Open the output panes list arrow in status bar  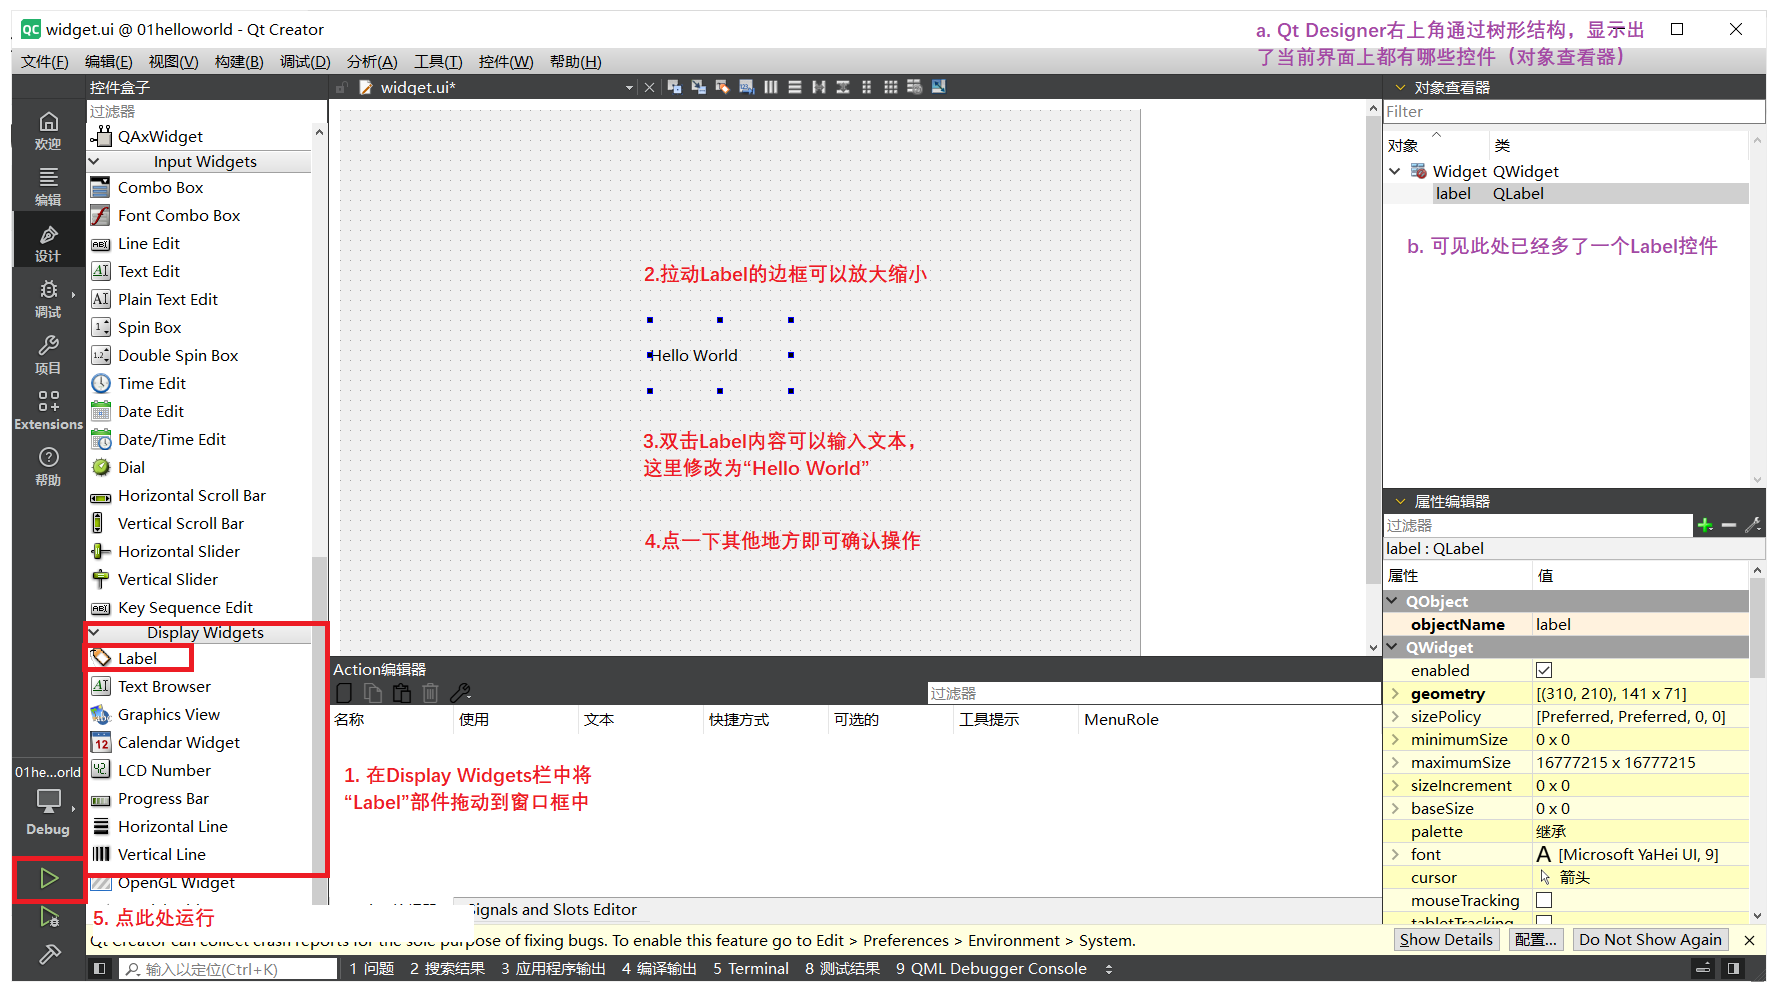[1108, 968]
